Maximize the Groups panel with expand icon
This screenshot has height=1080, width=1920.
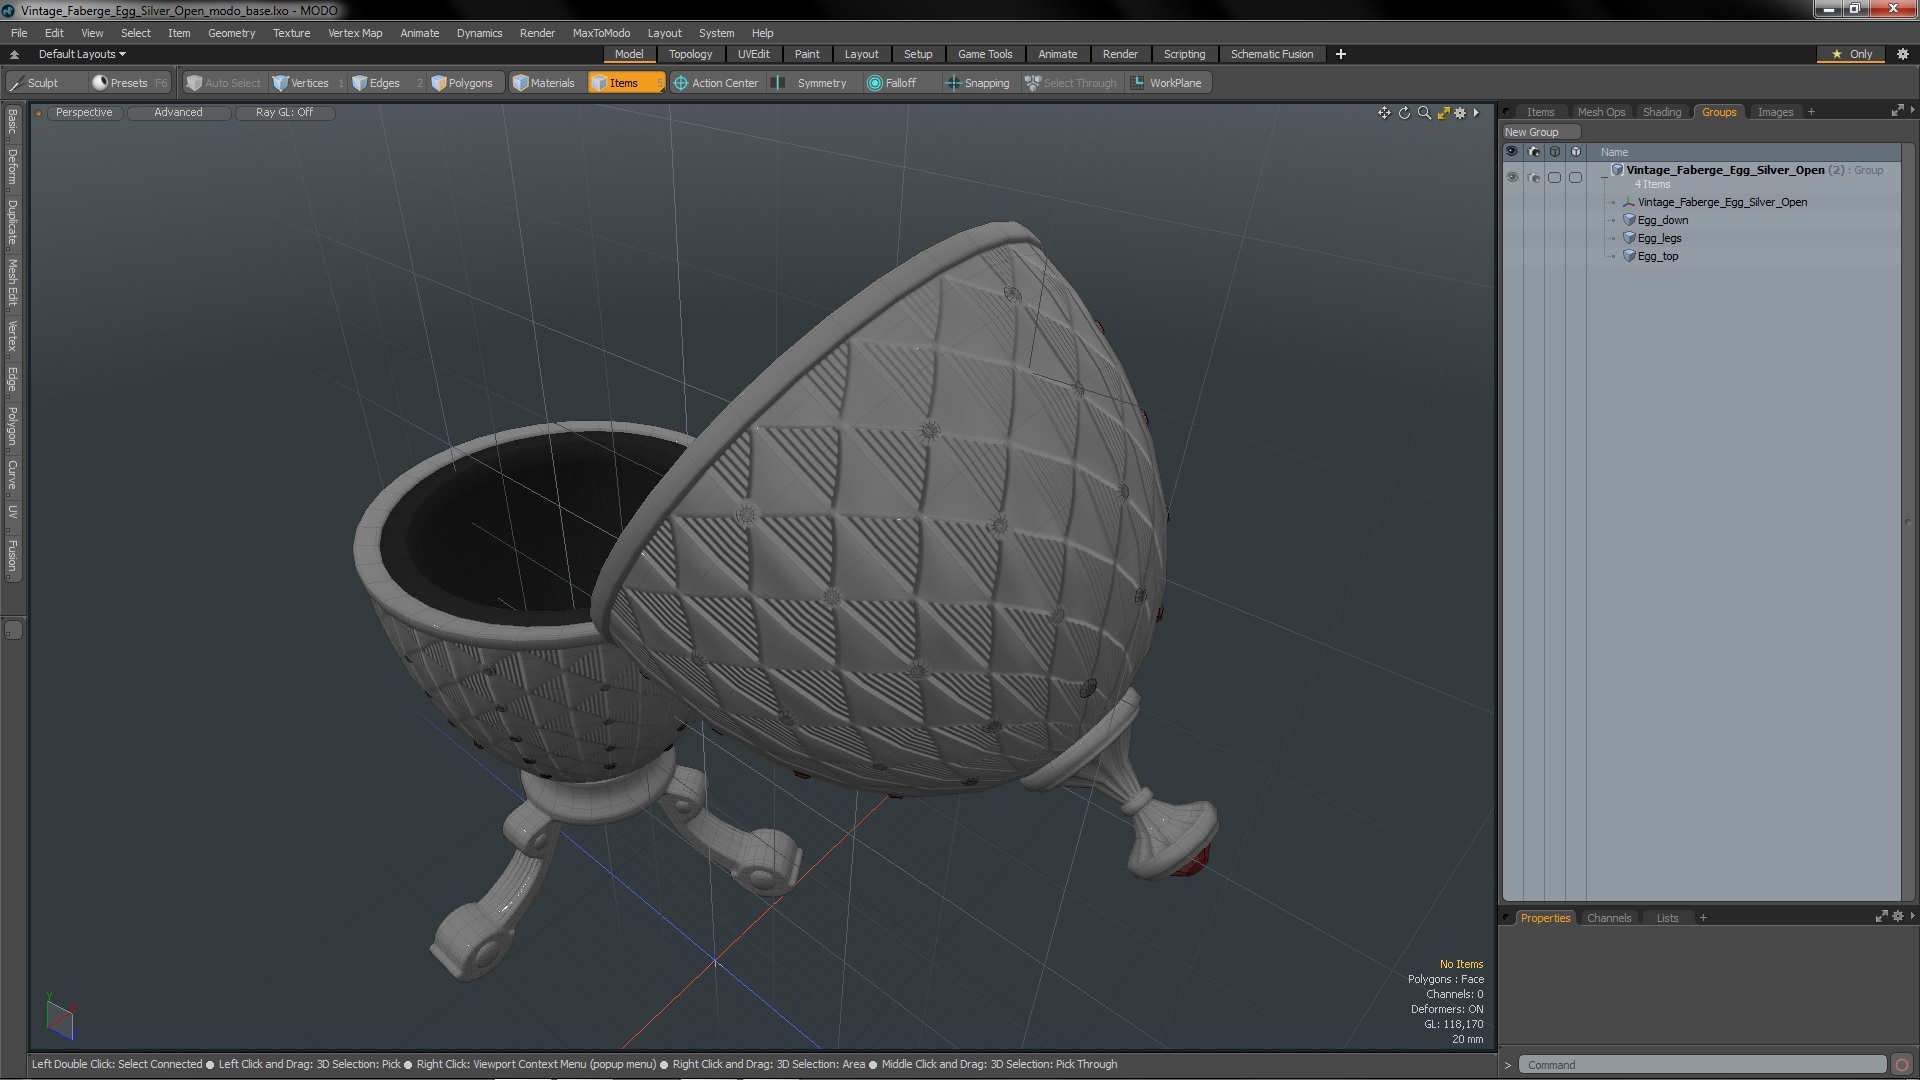[x=1897, y=111]
